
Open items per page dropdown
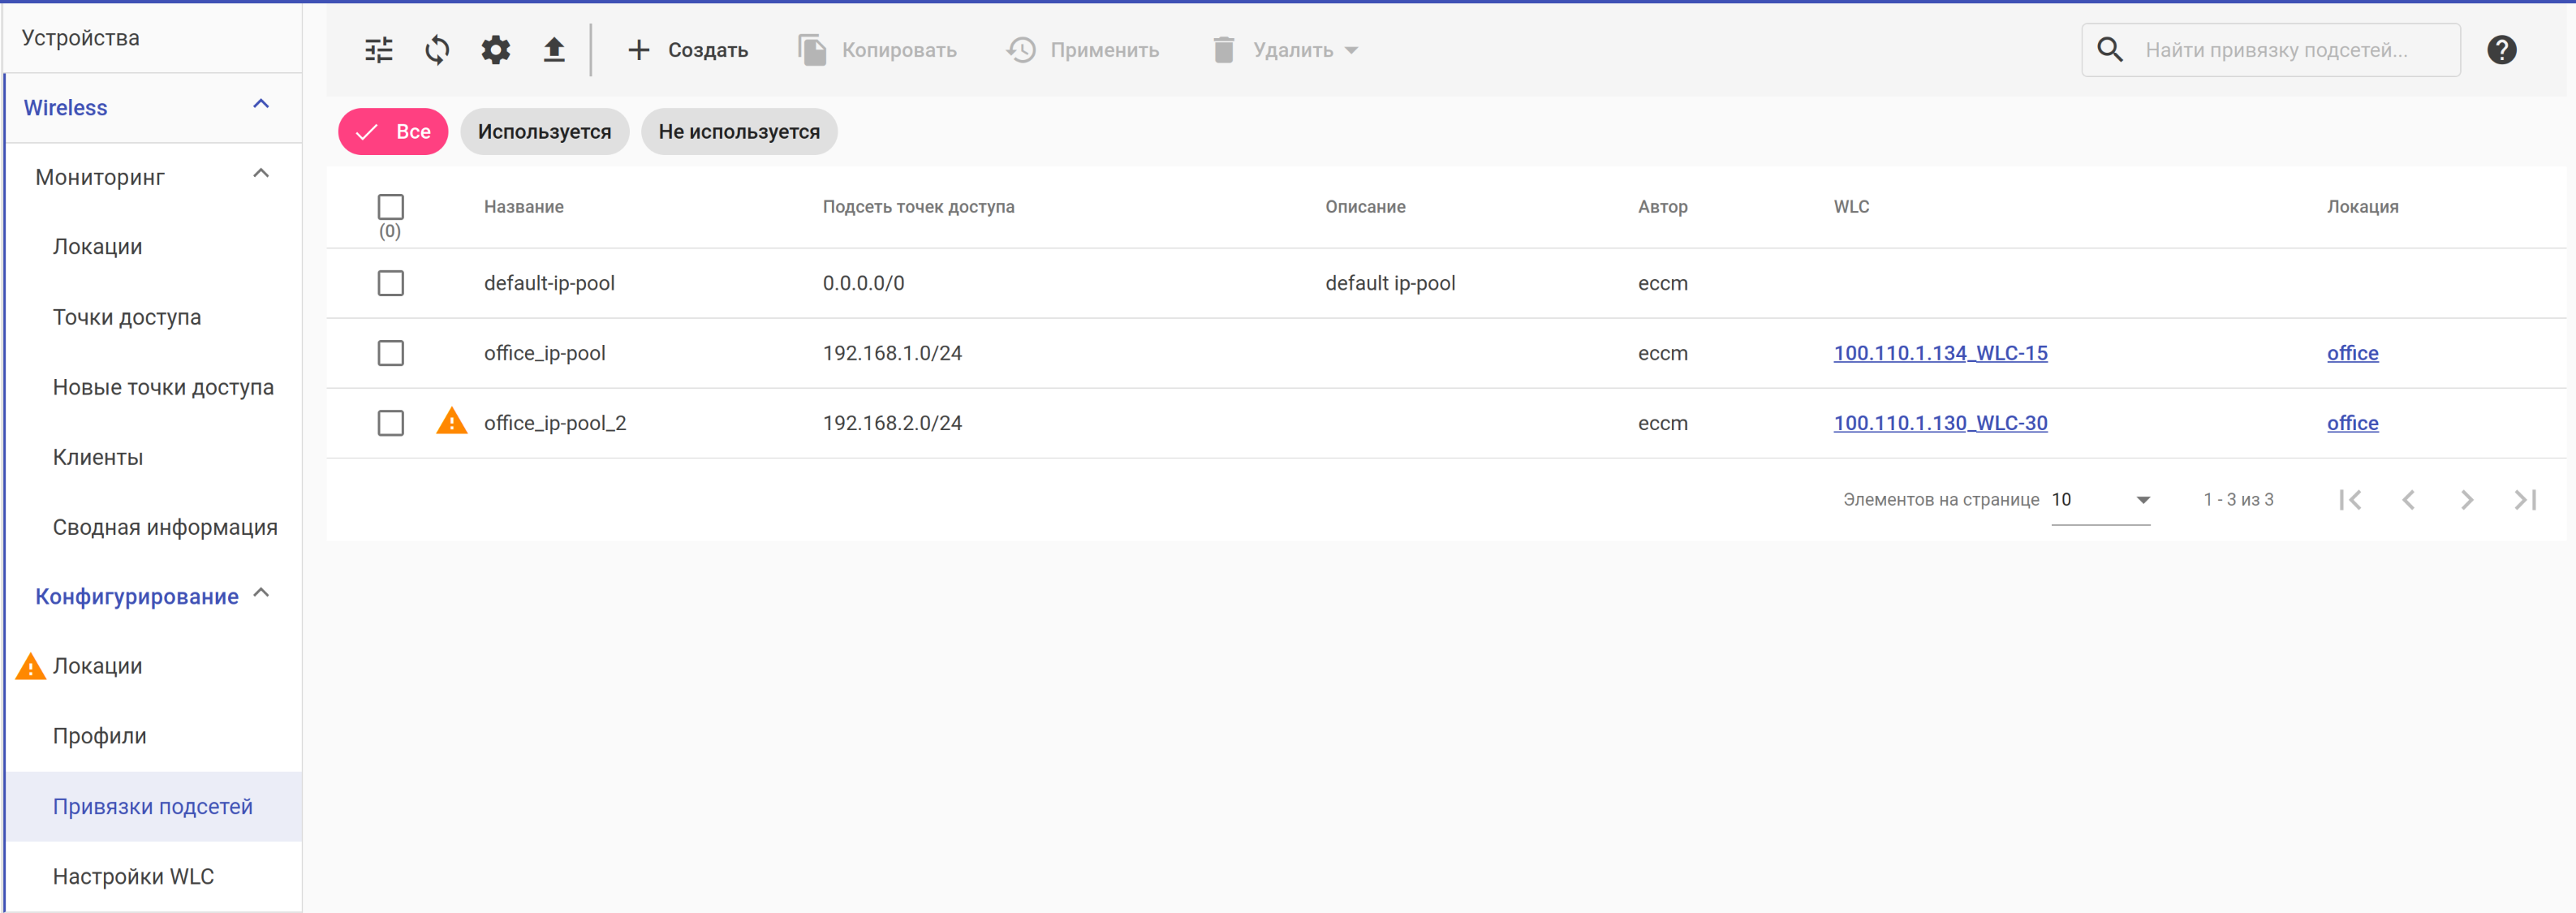[2100, 500]
